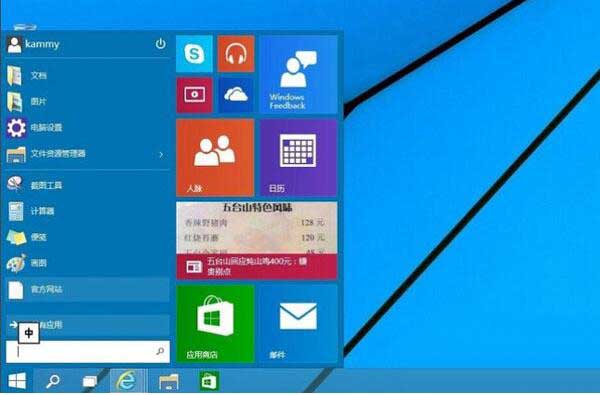Viewport: 600px width, 395px height.
Task: Click the Chinese IME indicator
Action: (x=29, y=333)
